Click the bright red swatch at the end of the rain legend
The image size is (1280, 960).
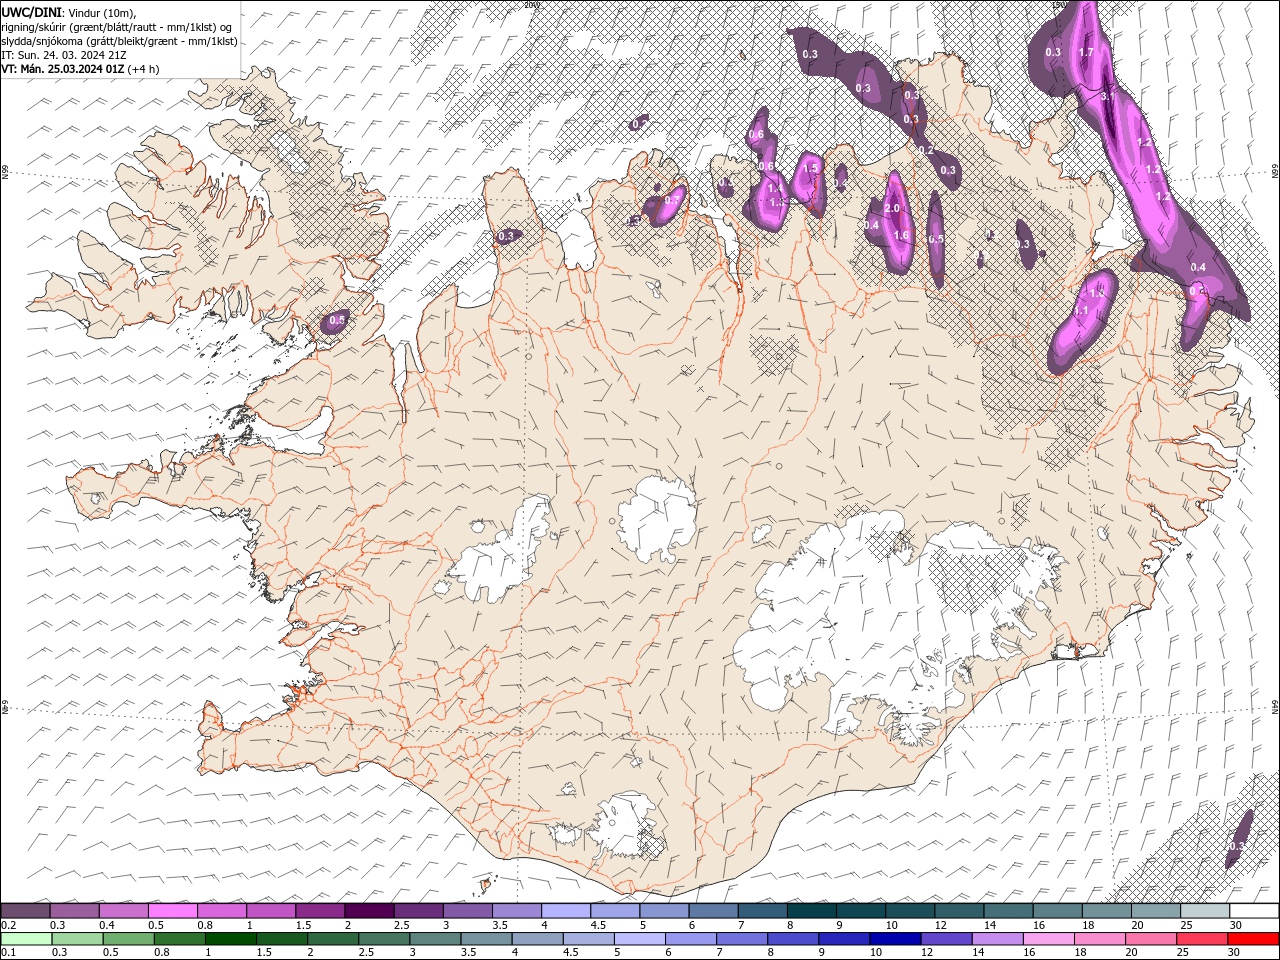[x=1252, y=938]
